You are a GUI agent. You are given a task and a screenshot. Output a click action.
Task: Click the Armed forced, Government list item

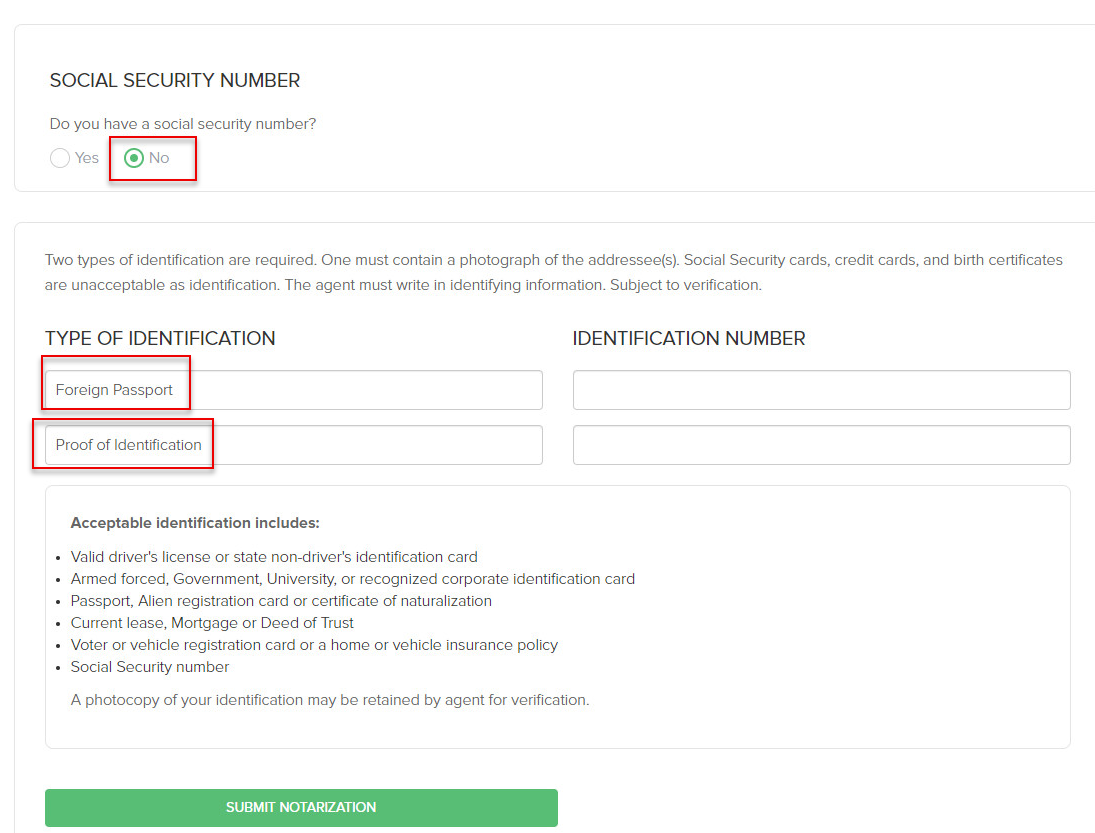point(352,579)
